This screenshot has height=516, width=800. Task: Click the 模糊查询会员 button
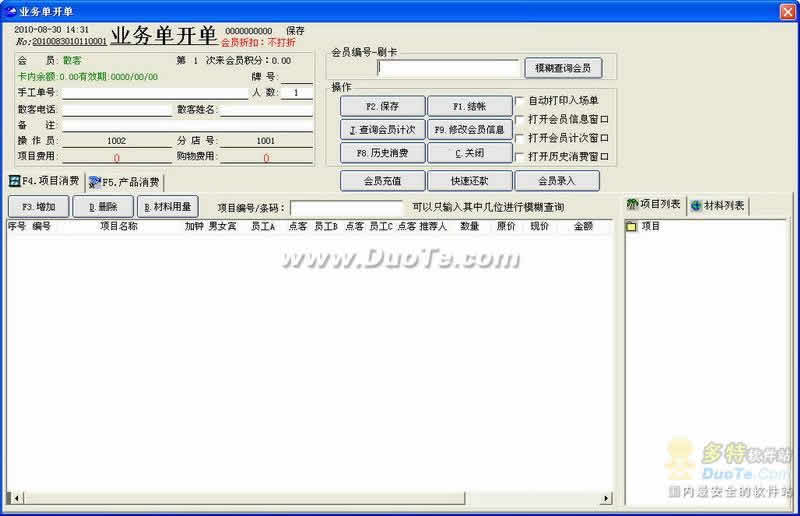[563, 68]
